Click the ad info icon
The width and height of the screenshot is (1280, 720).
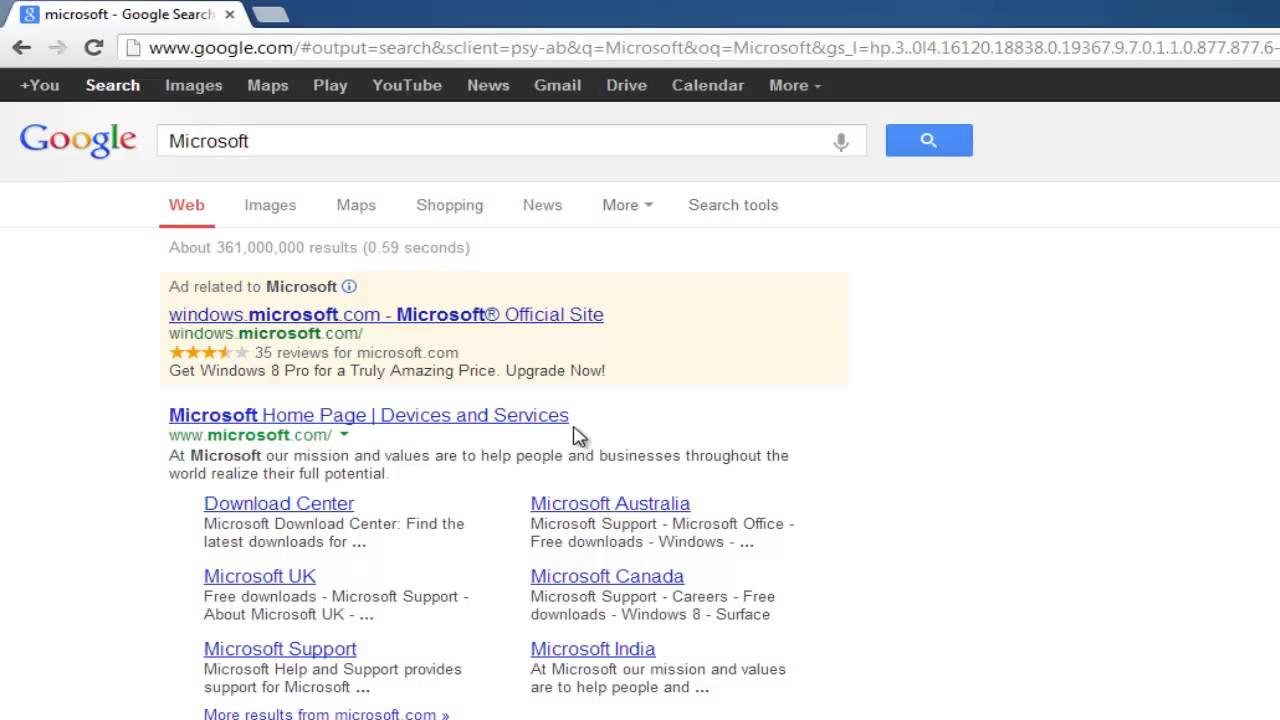(x=349, y=286)
